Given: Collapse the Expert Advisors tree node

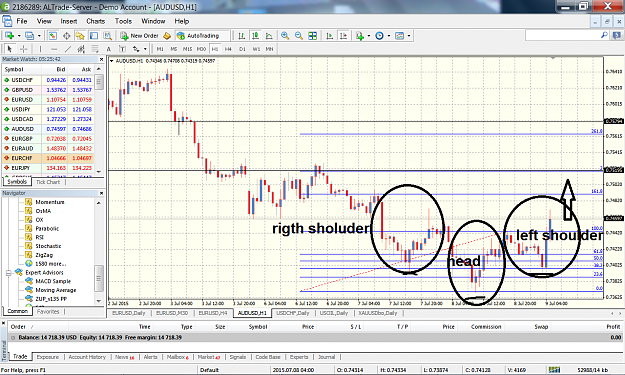Looking at the screenshot, I should 9,273.
